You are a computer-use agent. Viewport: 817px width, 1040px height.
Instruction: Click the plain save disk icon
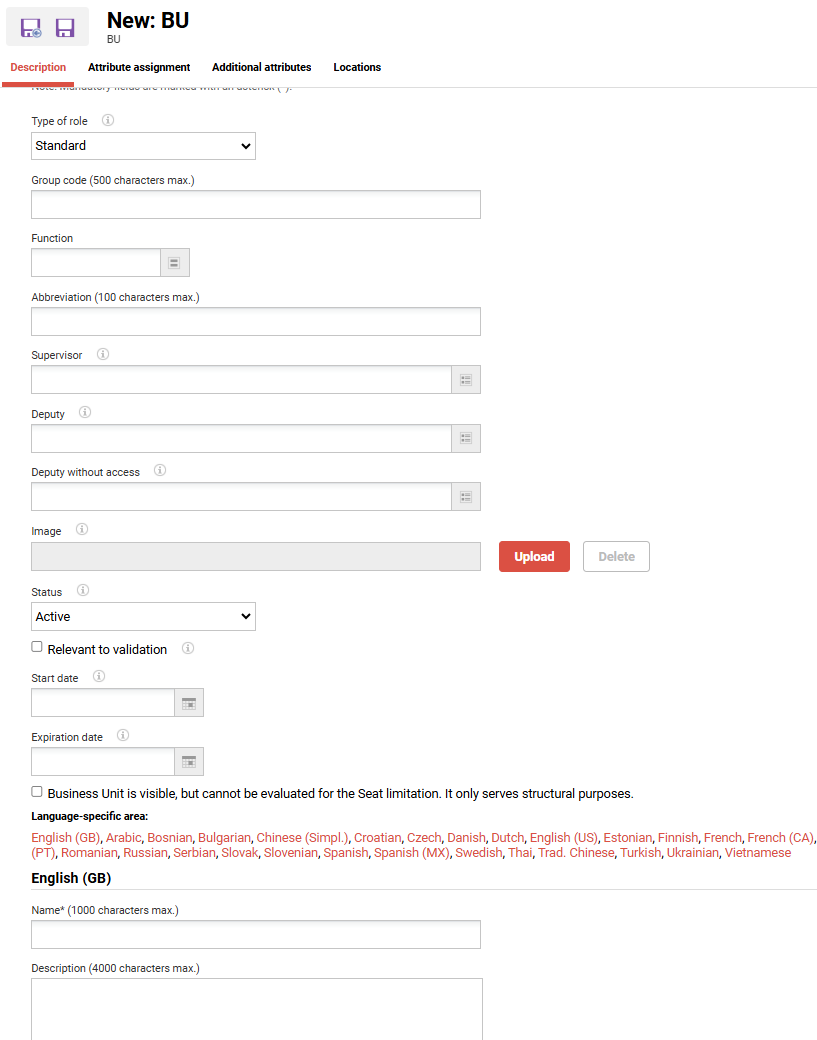click(x=65, y=27)
